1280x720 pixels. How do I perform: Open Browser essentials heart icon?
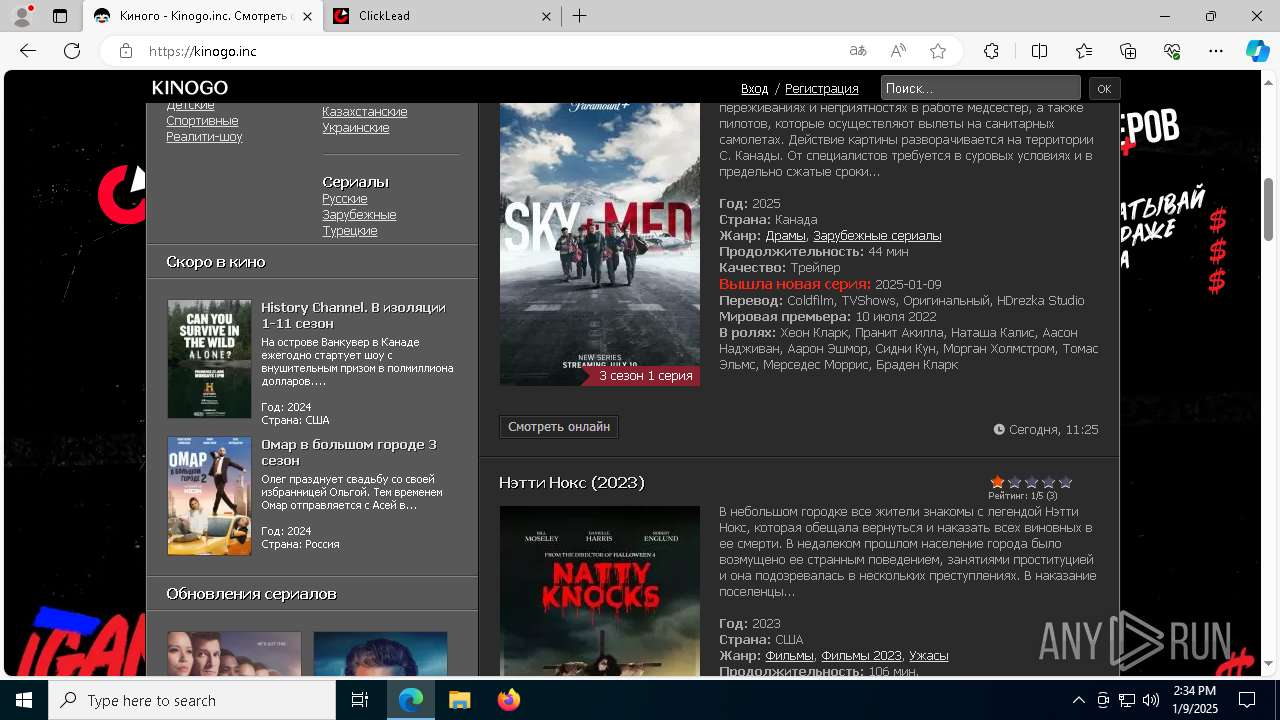pyautogui.click(x=1172, y=51)
